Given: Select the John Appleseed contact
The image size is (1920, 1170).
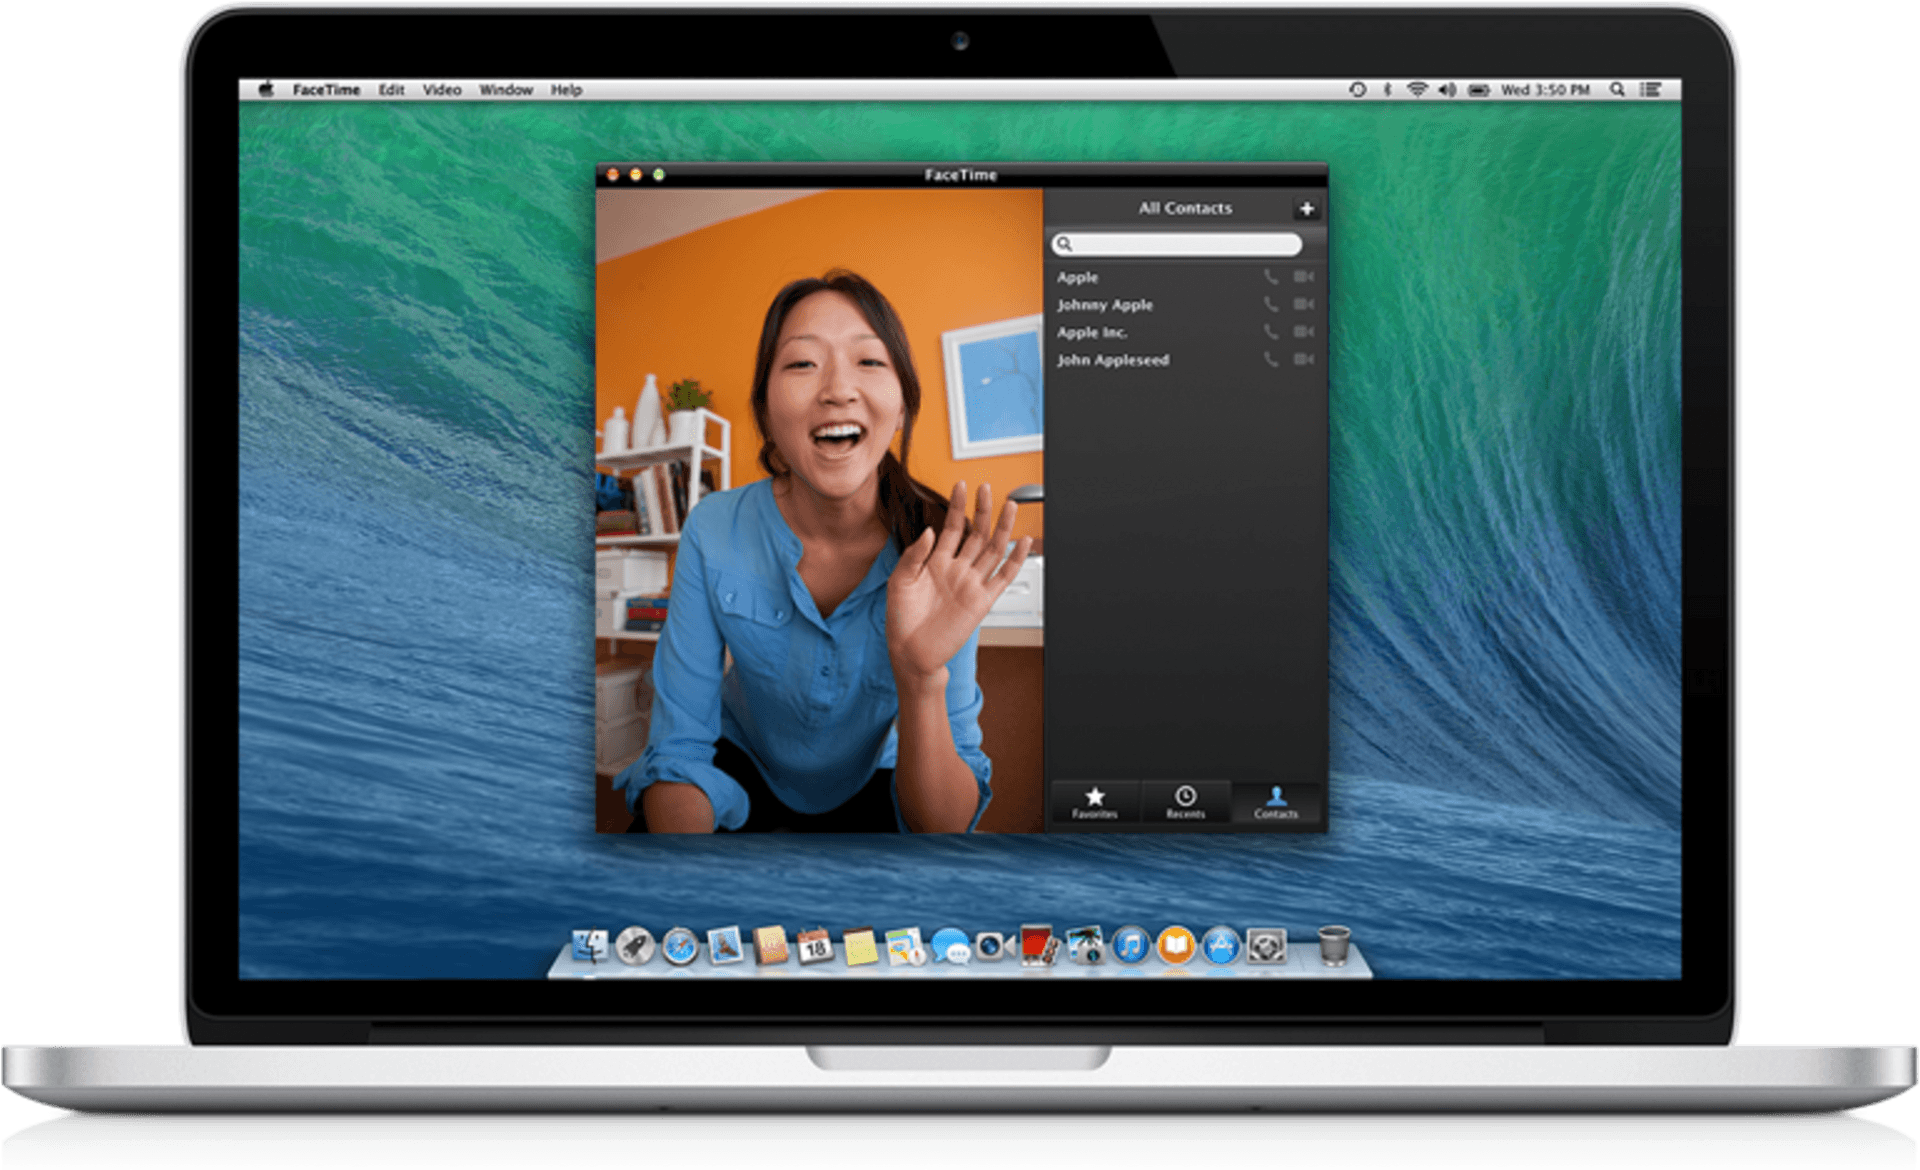Looking at the screenshot, I should click(1185, 359).
